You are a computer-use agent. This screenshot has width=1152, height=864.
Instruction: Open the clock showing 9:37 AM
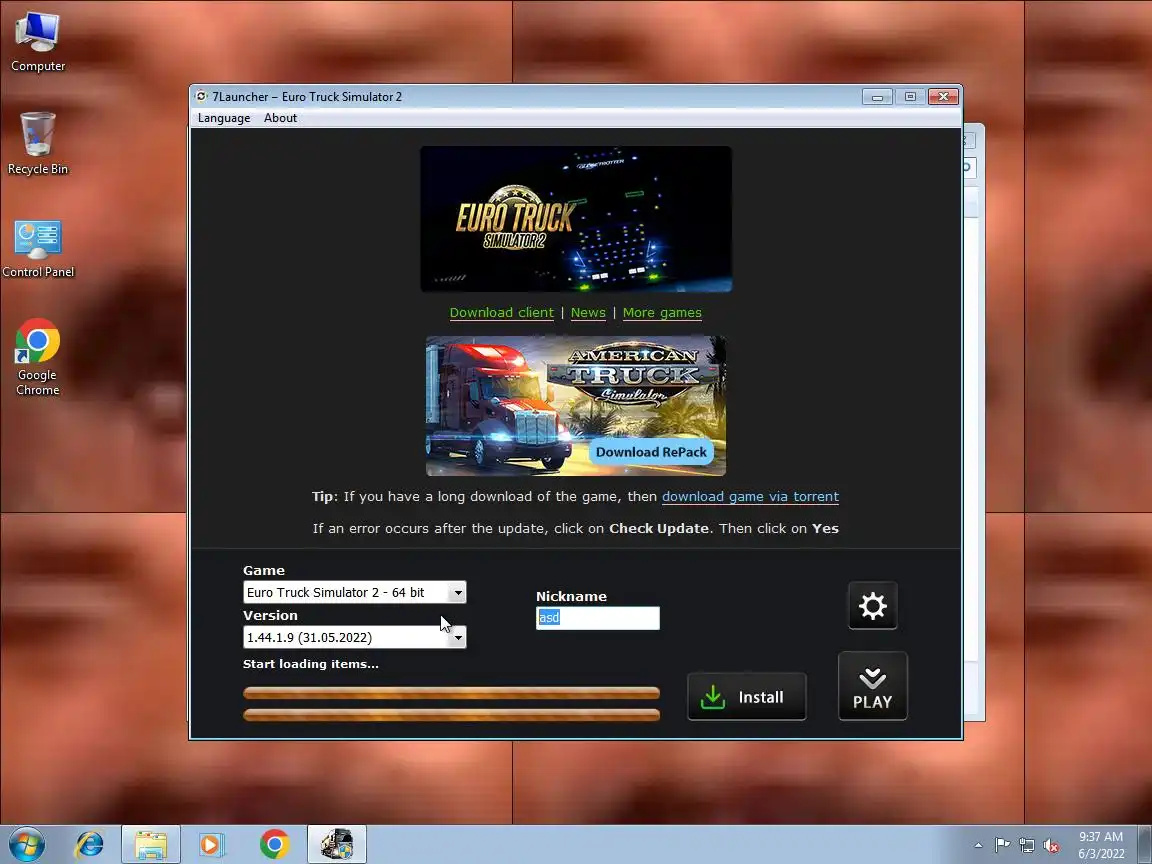[x=1101, y=845]
